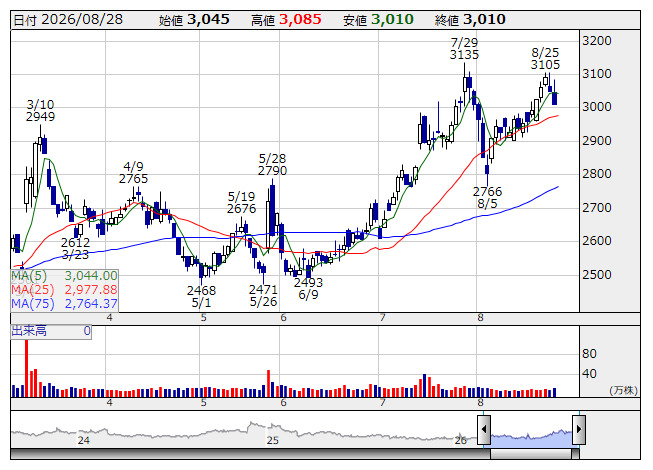
Task: Click the tallest red volume bar in March
Action: point(27,368)
